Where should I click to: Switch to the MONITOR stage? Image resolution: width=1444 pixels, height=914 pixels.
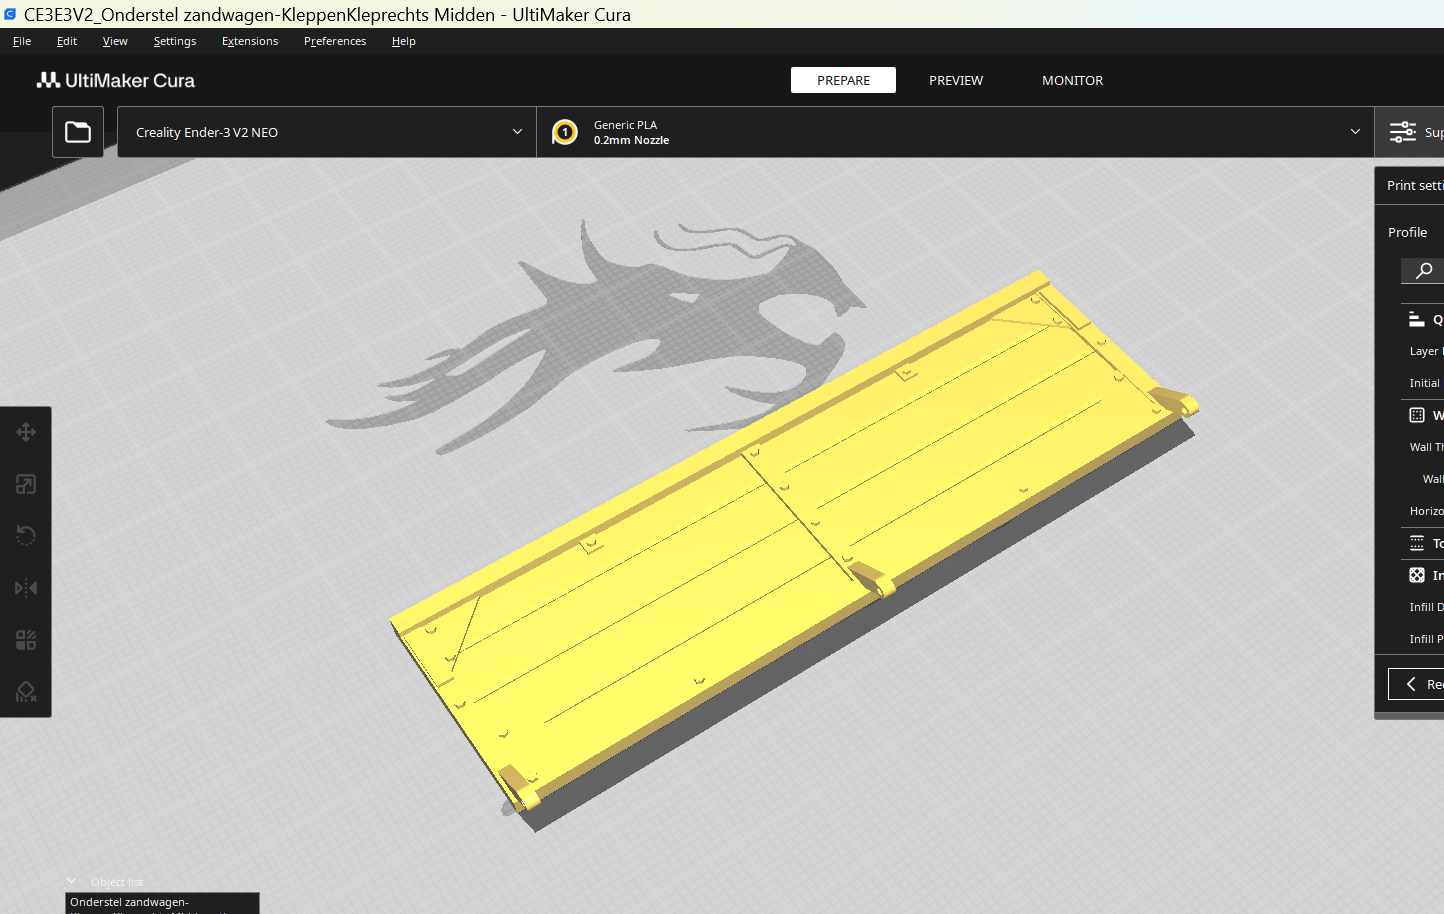(x=1073, y=80)
